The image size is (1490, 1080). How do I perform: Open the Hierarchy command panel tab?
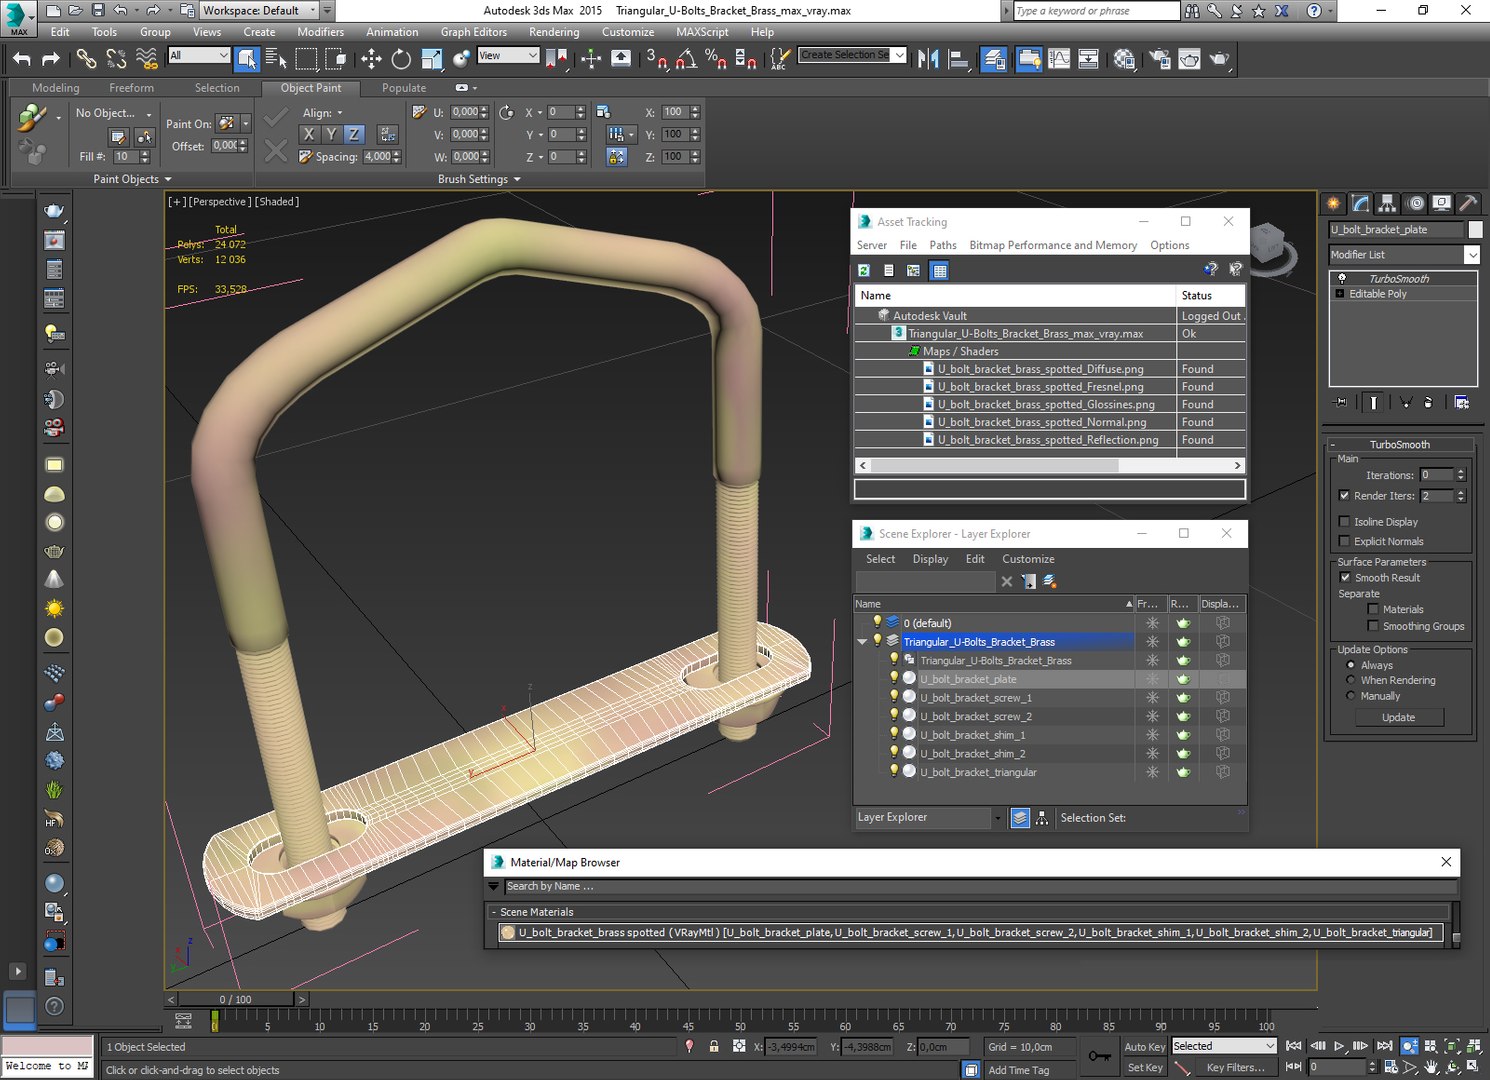click(1388, 203)
